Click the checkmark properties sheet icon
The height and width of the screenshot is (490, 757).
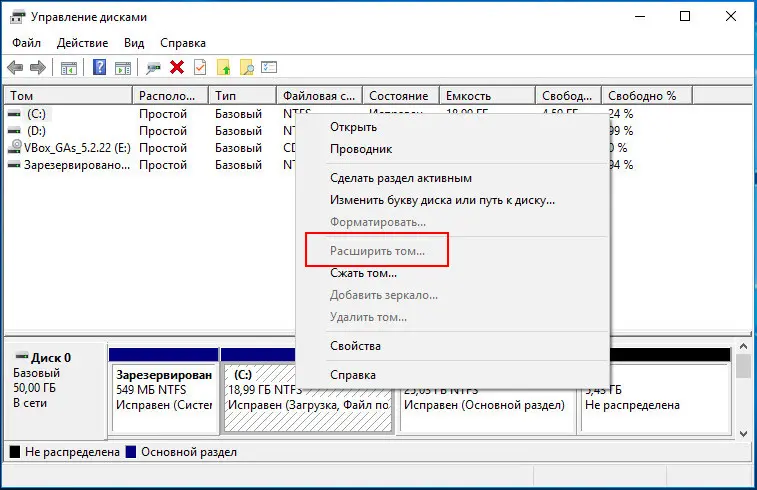[200, 67]
